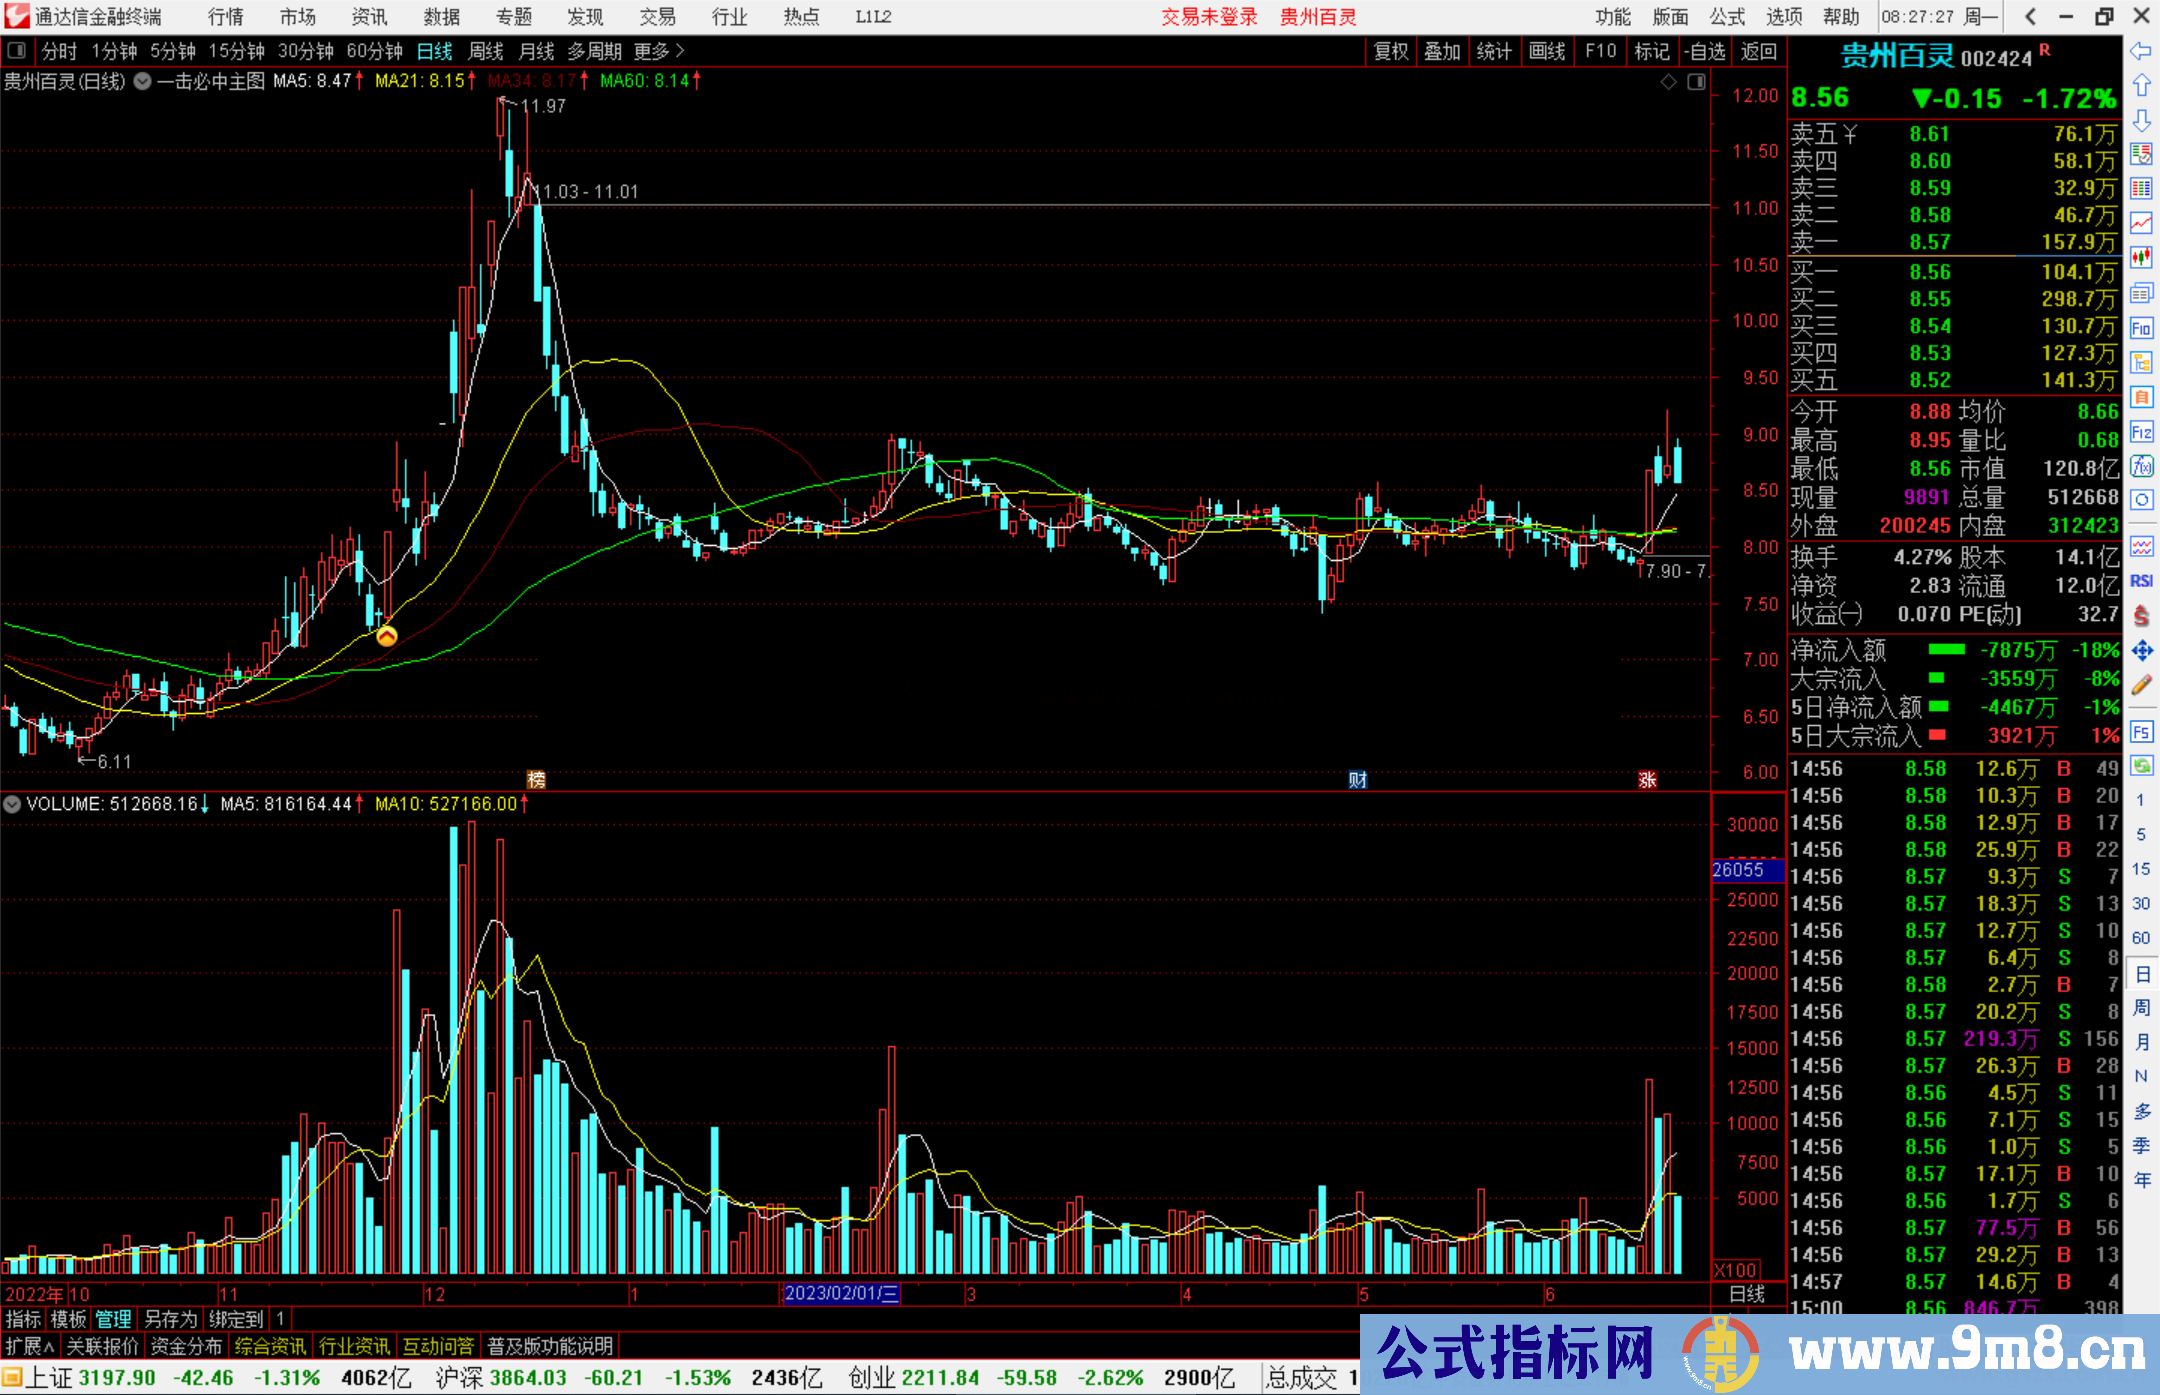Click the green refresh icon in sidebar

(x=2141, y=766)
